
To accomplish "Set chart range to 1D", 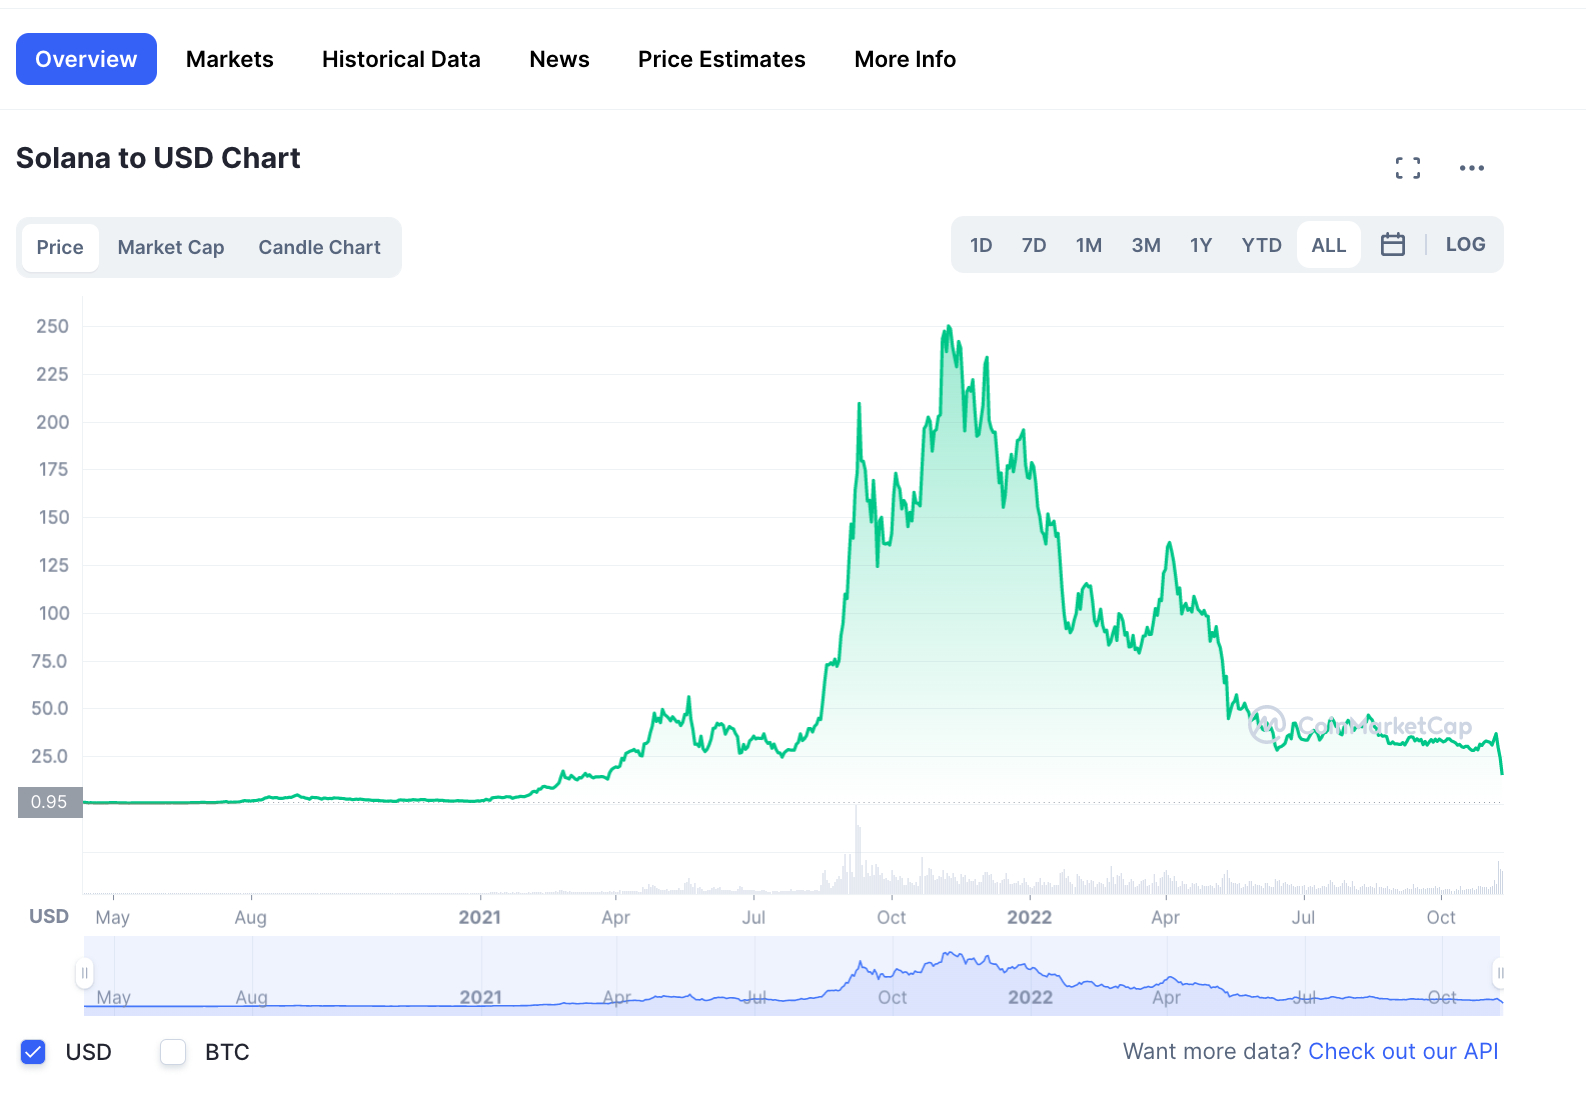I will (981, 245).
